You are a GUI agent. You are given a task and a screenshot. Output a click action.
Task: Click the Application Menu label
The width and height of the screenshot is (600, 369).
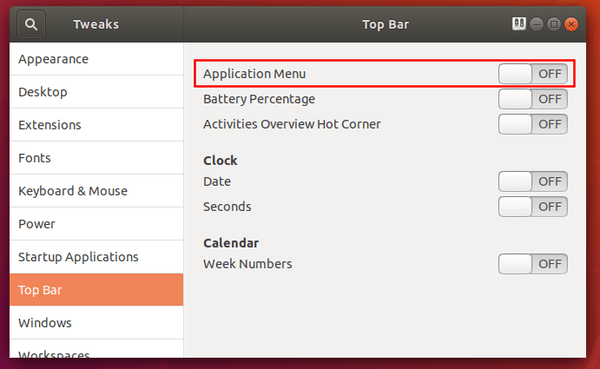[254, 73]
